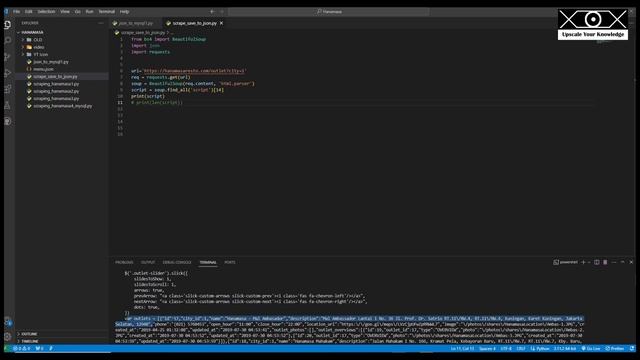Click the Ln 11 Col cursor position indicator
640x360 pixels.
click(462, 349)
